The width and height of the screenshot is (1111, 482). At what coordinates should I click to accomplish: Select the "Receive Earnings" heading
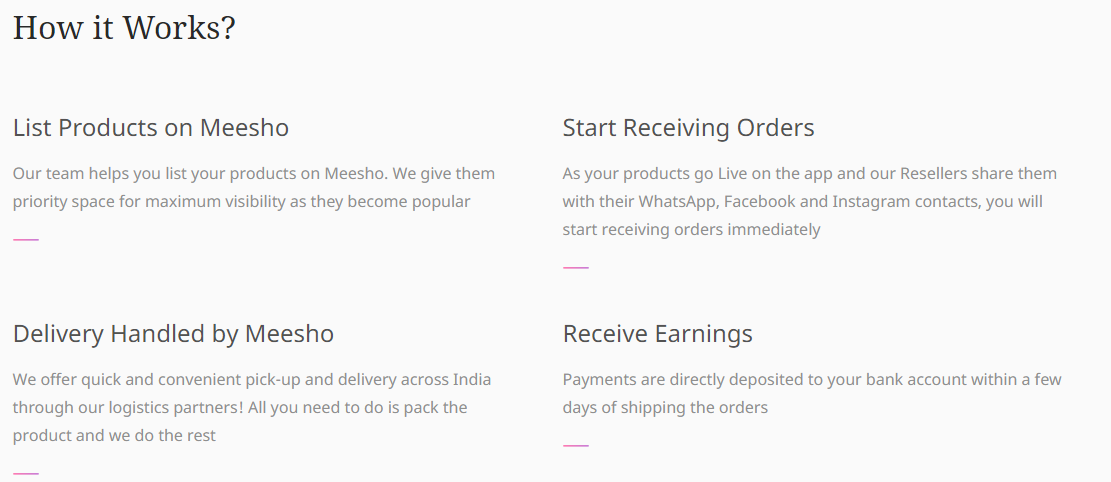coord(657,333)
